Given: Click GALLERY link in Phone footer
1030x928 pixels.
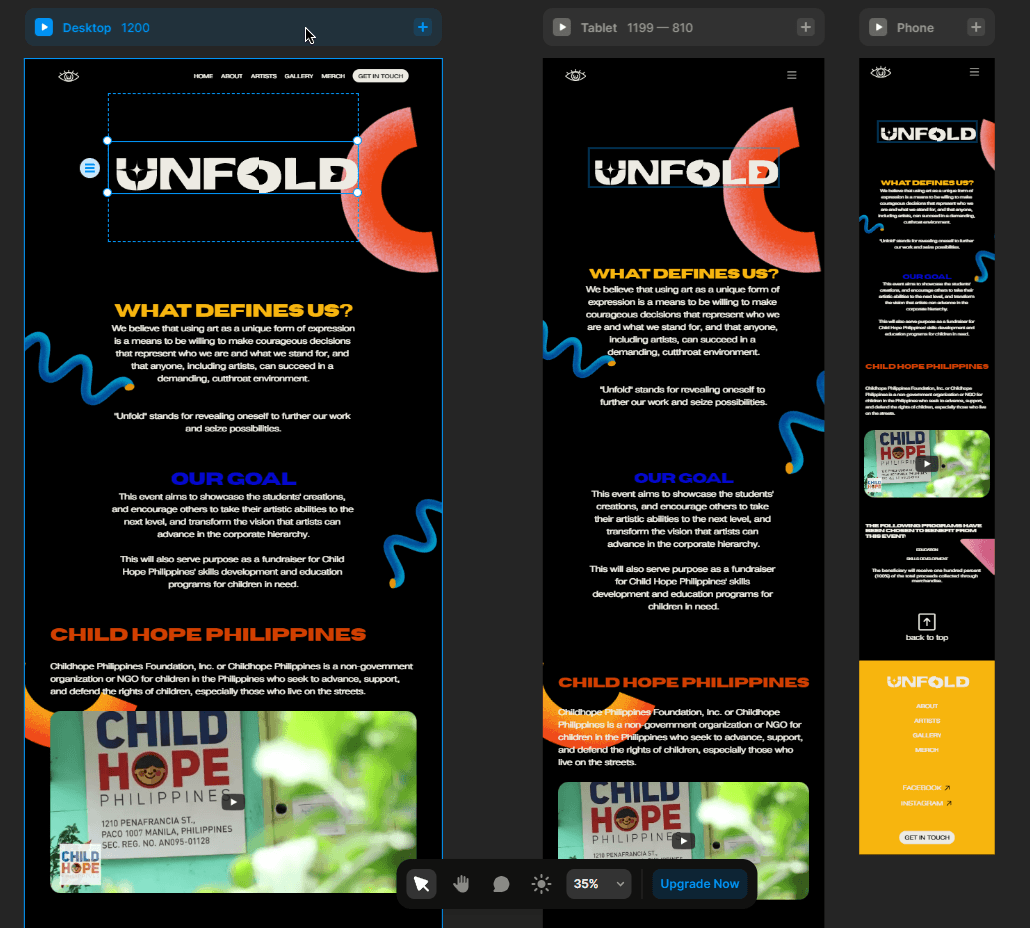Looking at the screenshot, I should pos(926,735).
